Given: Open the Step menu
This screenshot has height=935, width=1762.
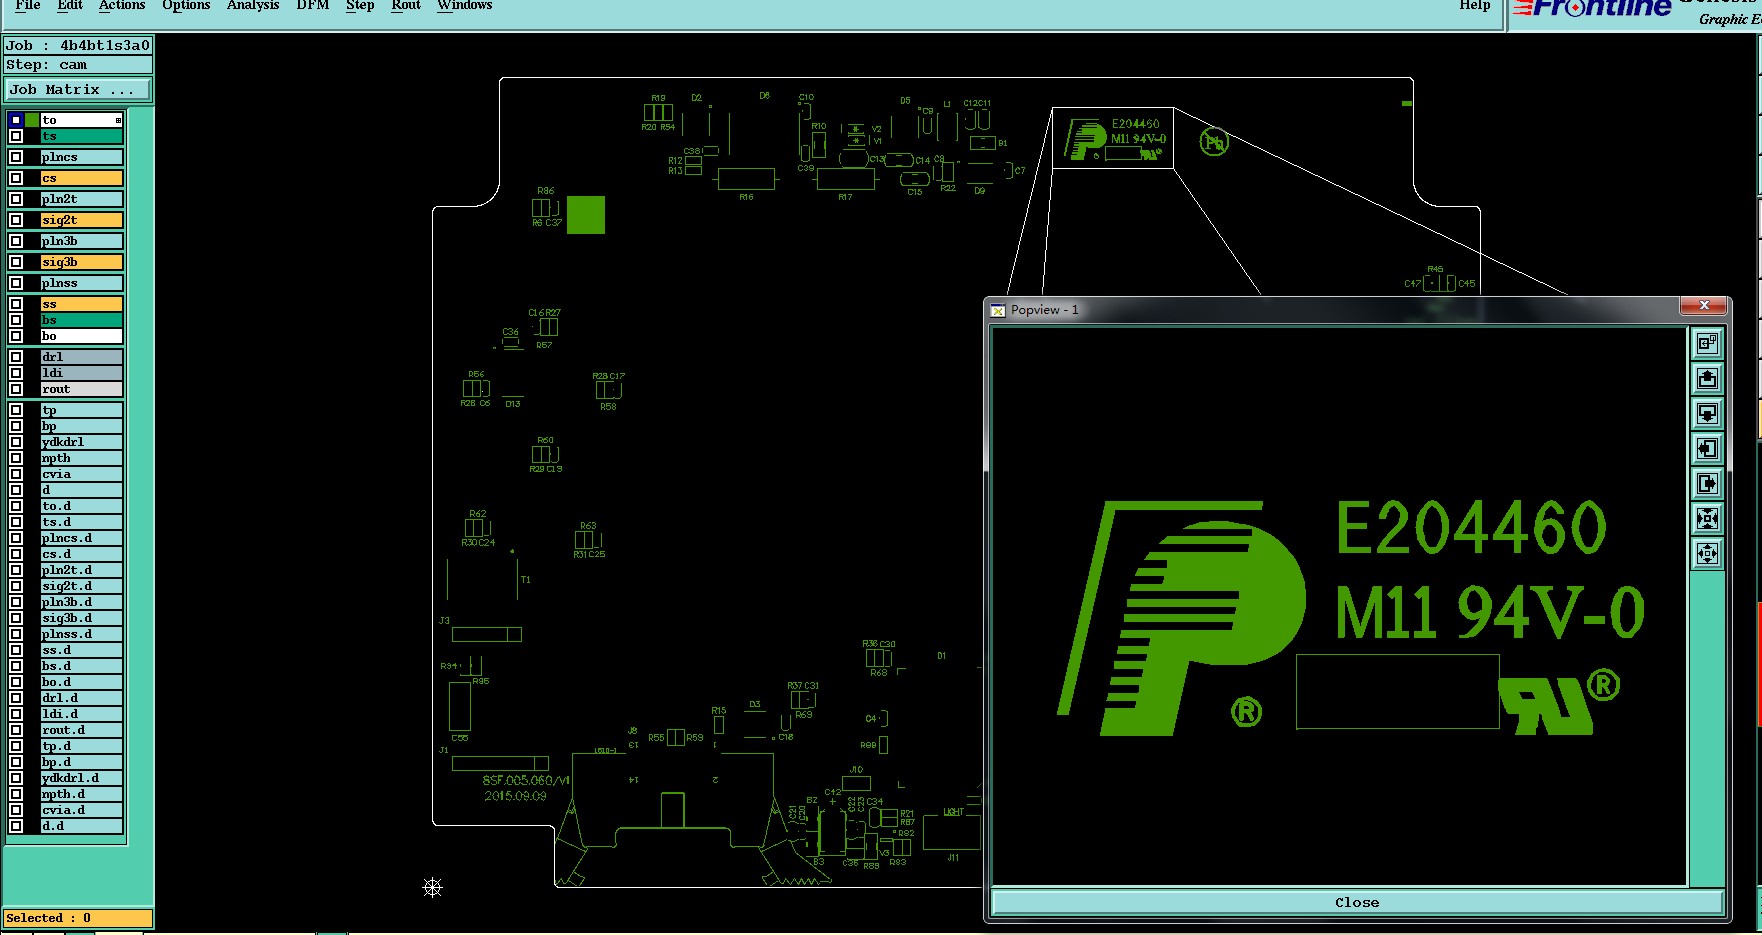Looking at the screenshot, I should (x=360, y=6).
